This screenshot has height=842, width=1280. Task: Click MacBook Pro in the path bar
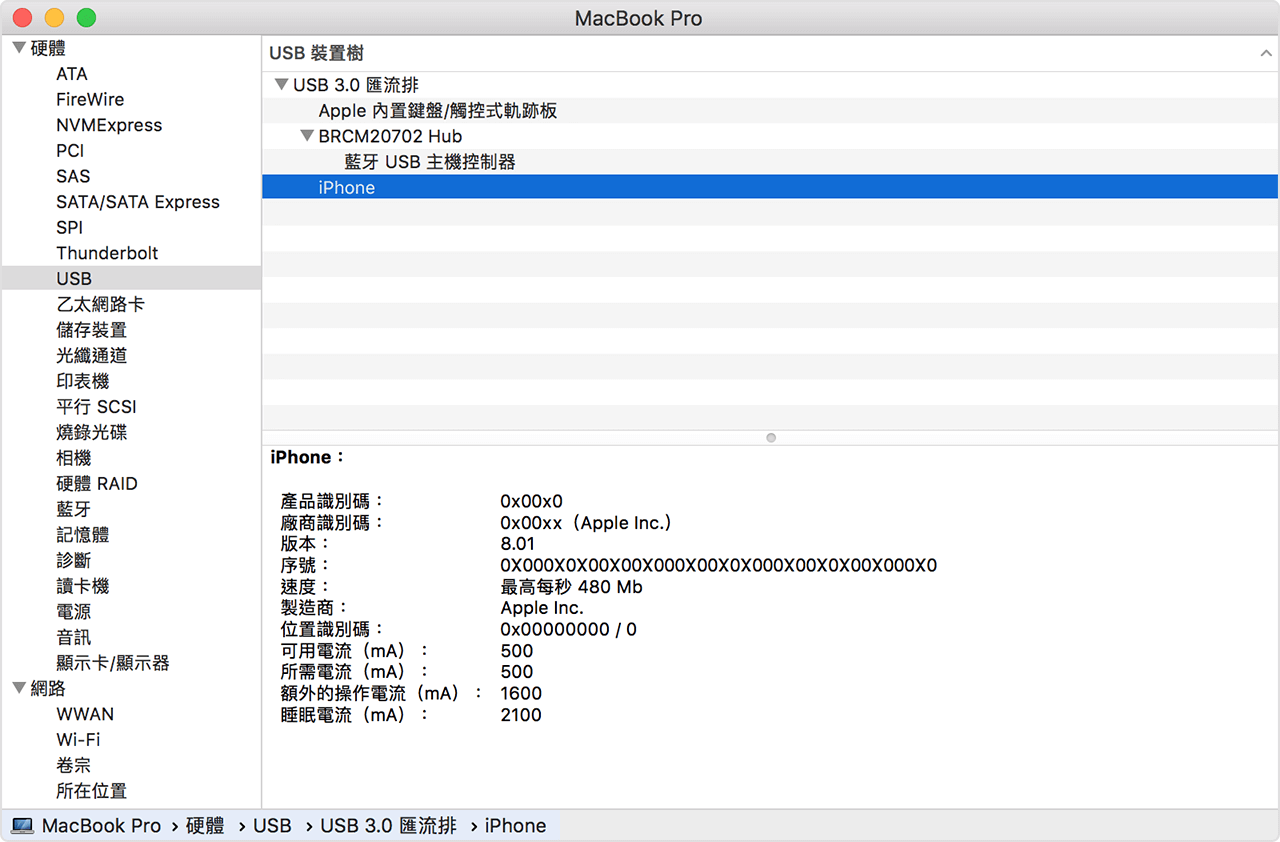tap(101, 826)
